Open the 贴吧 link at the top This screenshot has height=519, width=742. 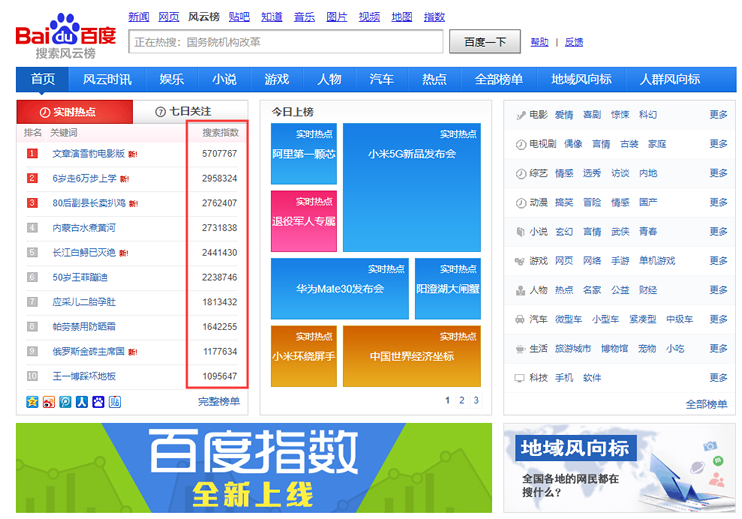(239, 17)
